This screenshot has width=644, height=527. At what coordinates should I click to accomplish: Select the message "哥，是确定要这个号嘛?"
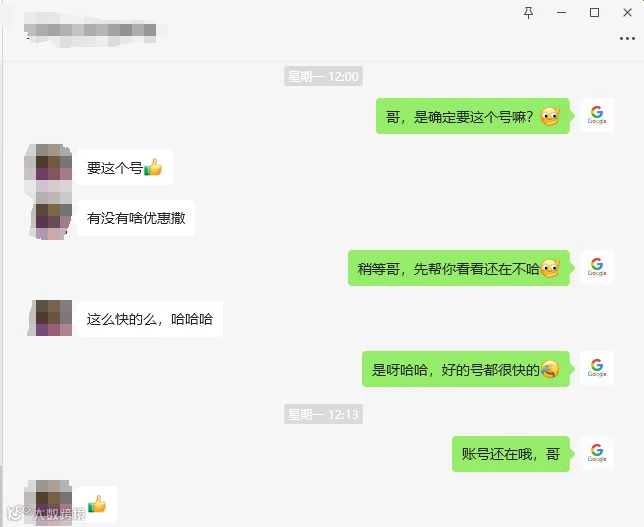point(473,116)
